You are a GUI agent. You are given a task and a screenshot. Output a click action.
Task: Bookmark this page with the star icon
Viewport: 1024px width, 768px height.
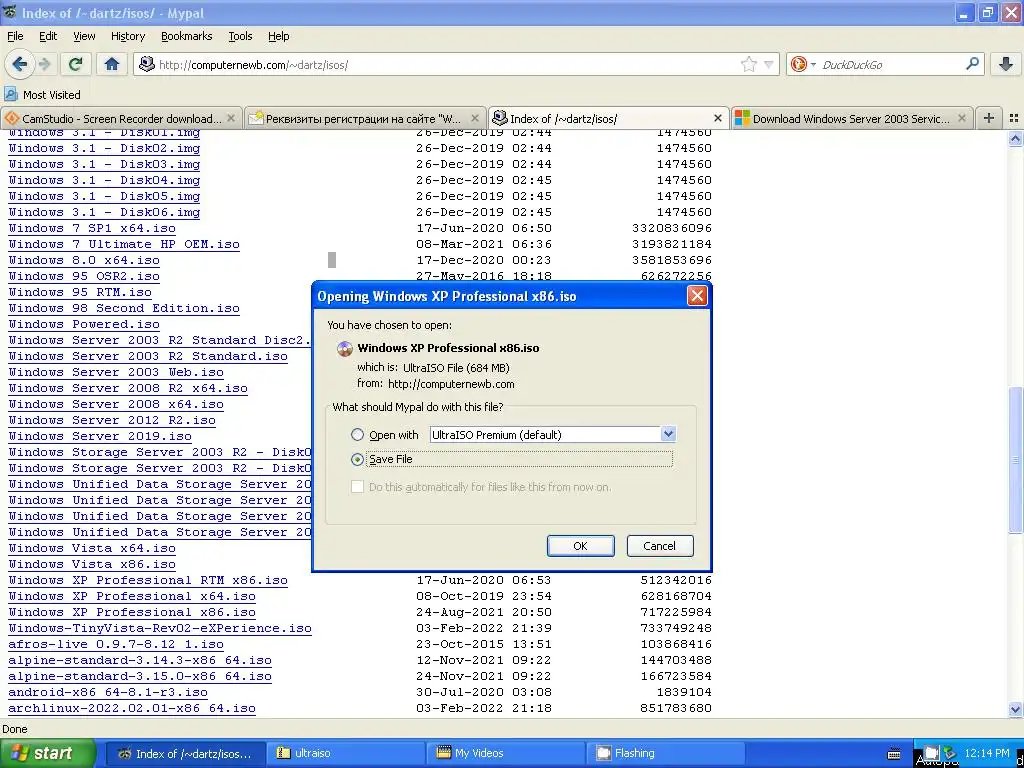(748, 64)
